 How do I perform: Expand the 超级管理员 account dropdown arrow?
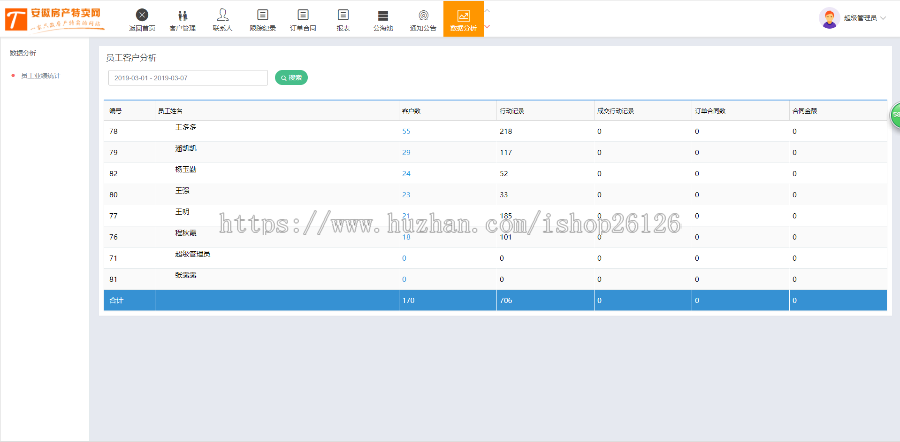coord(883,18)
